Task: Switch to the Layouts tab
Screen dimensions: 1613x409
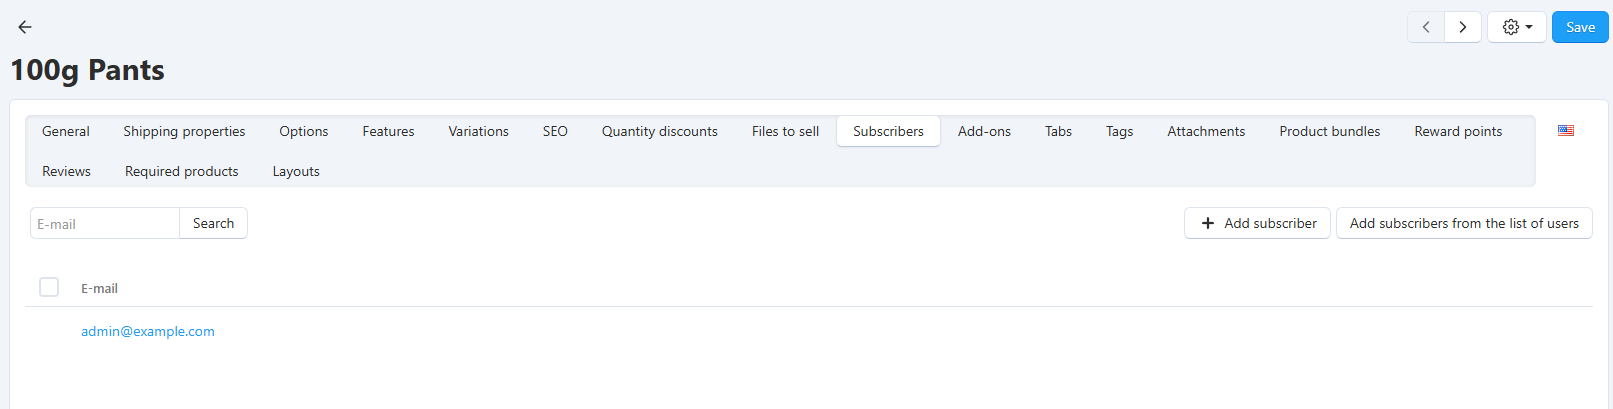Action: click(x=296, y=171)
